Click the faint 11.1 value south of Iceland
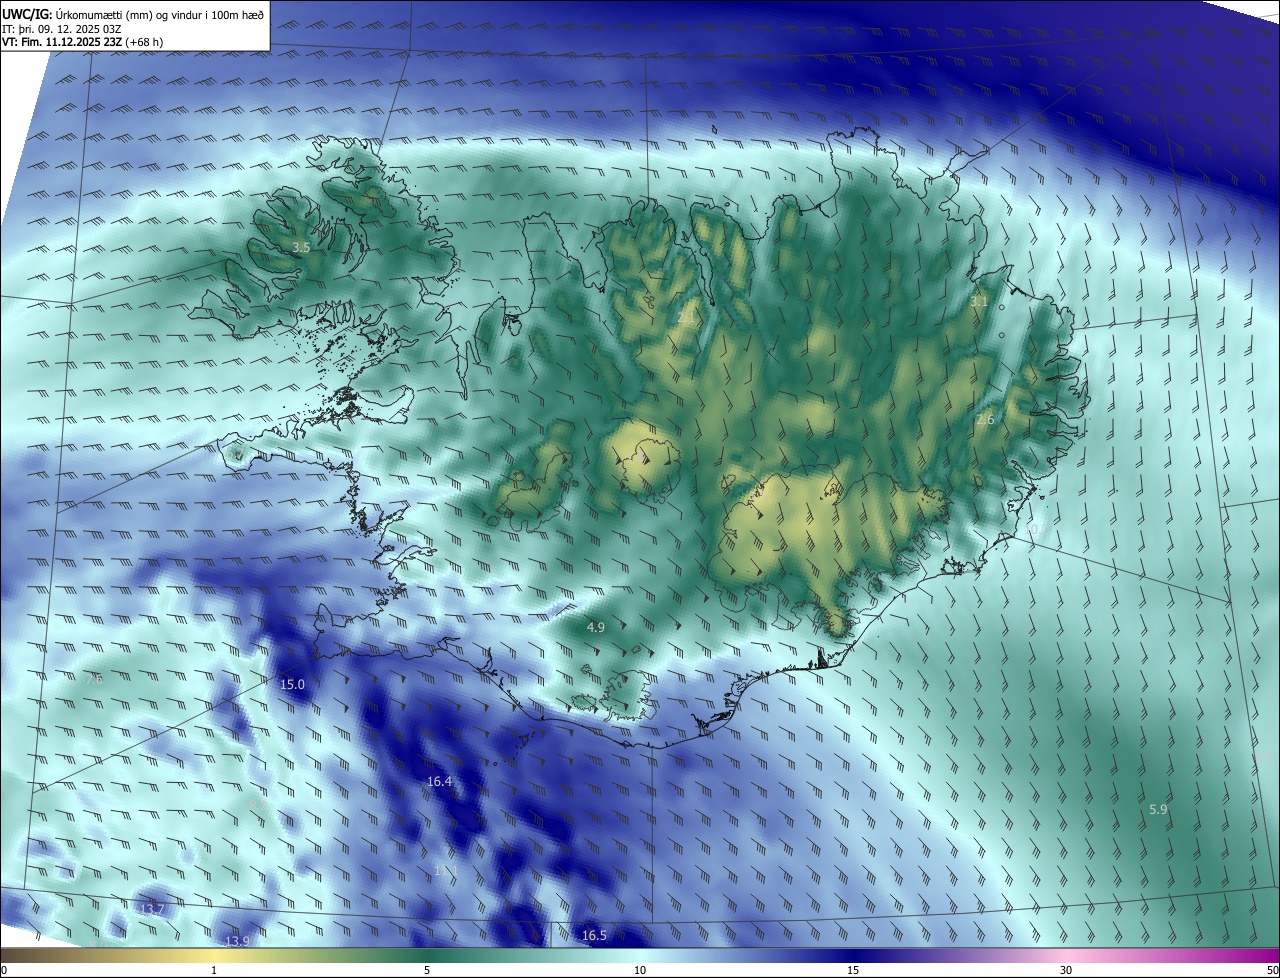1280x978 pixels. tap(444, 871)
